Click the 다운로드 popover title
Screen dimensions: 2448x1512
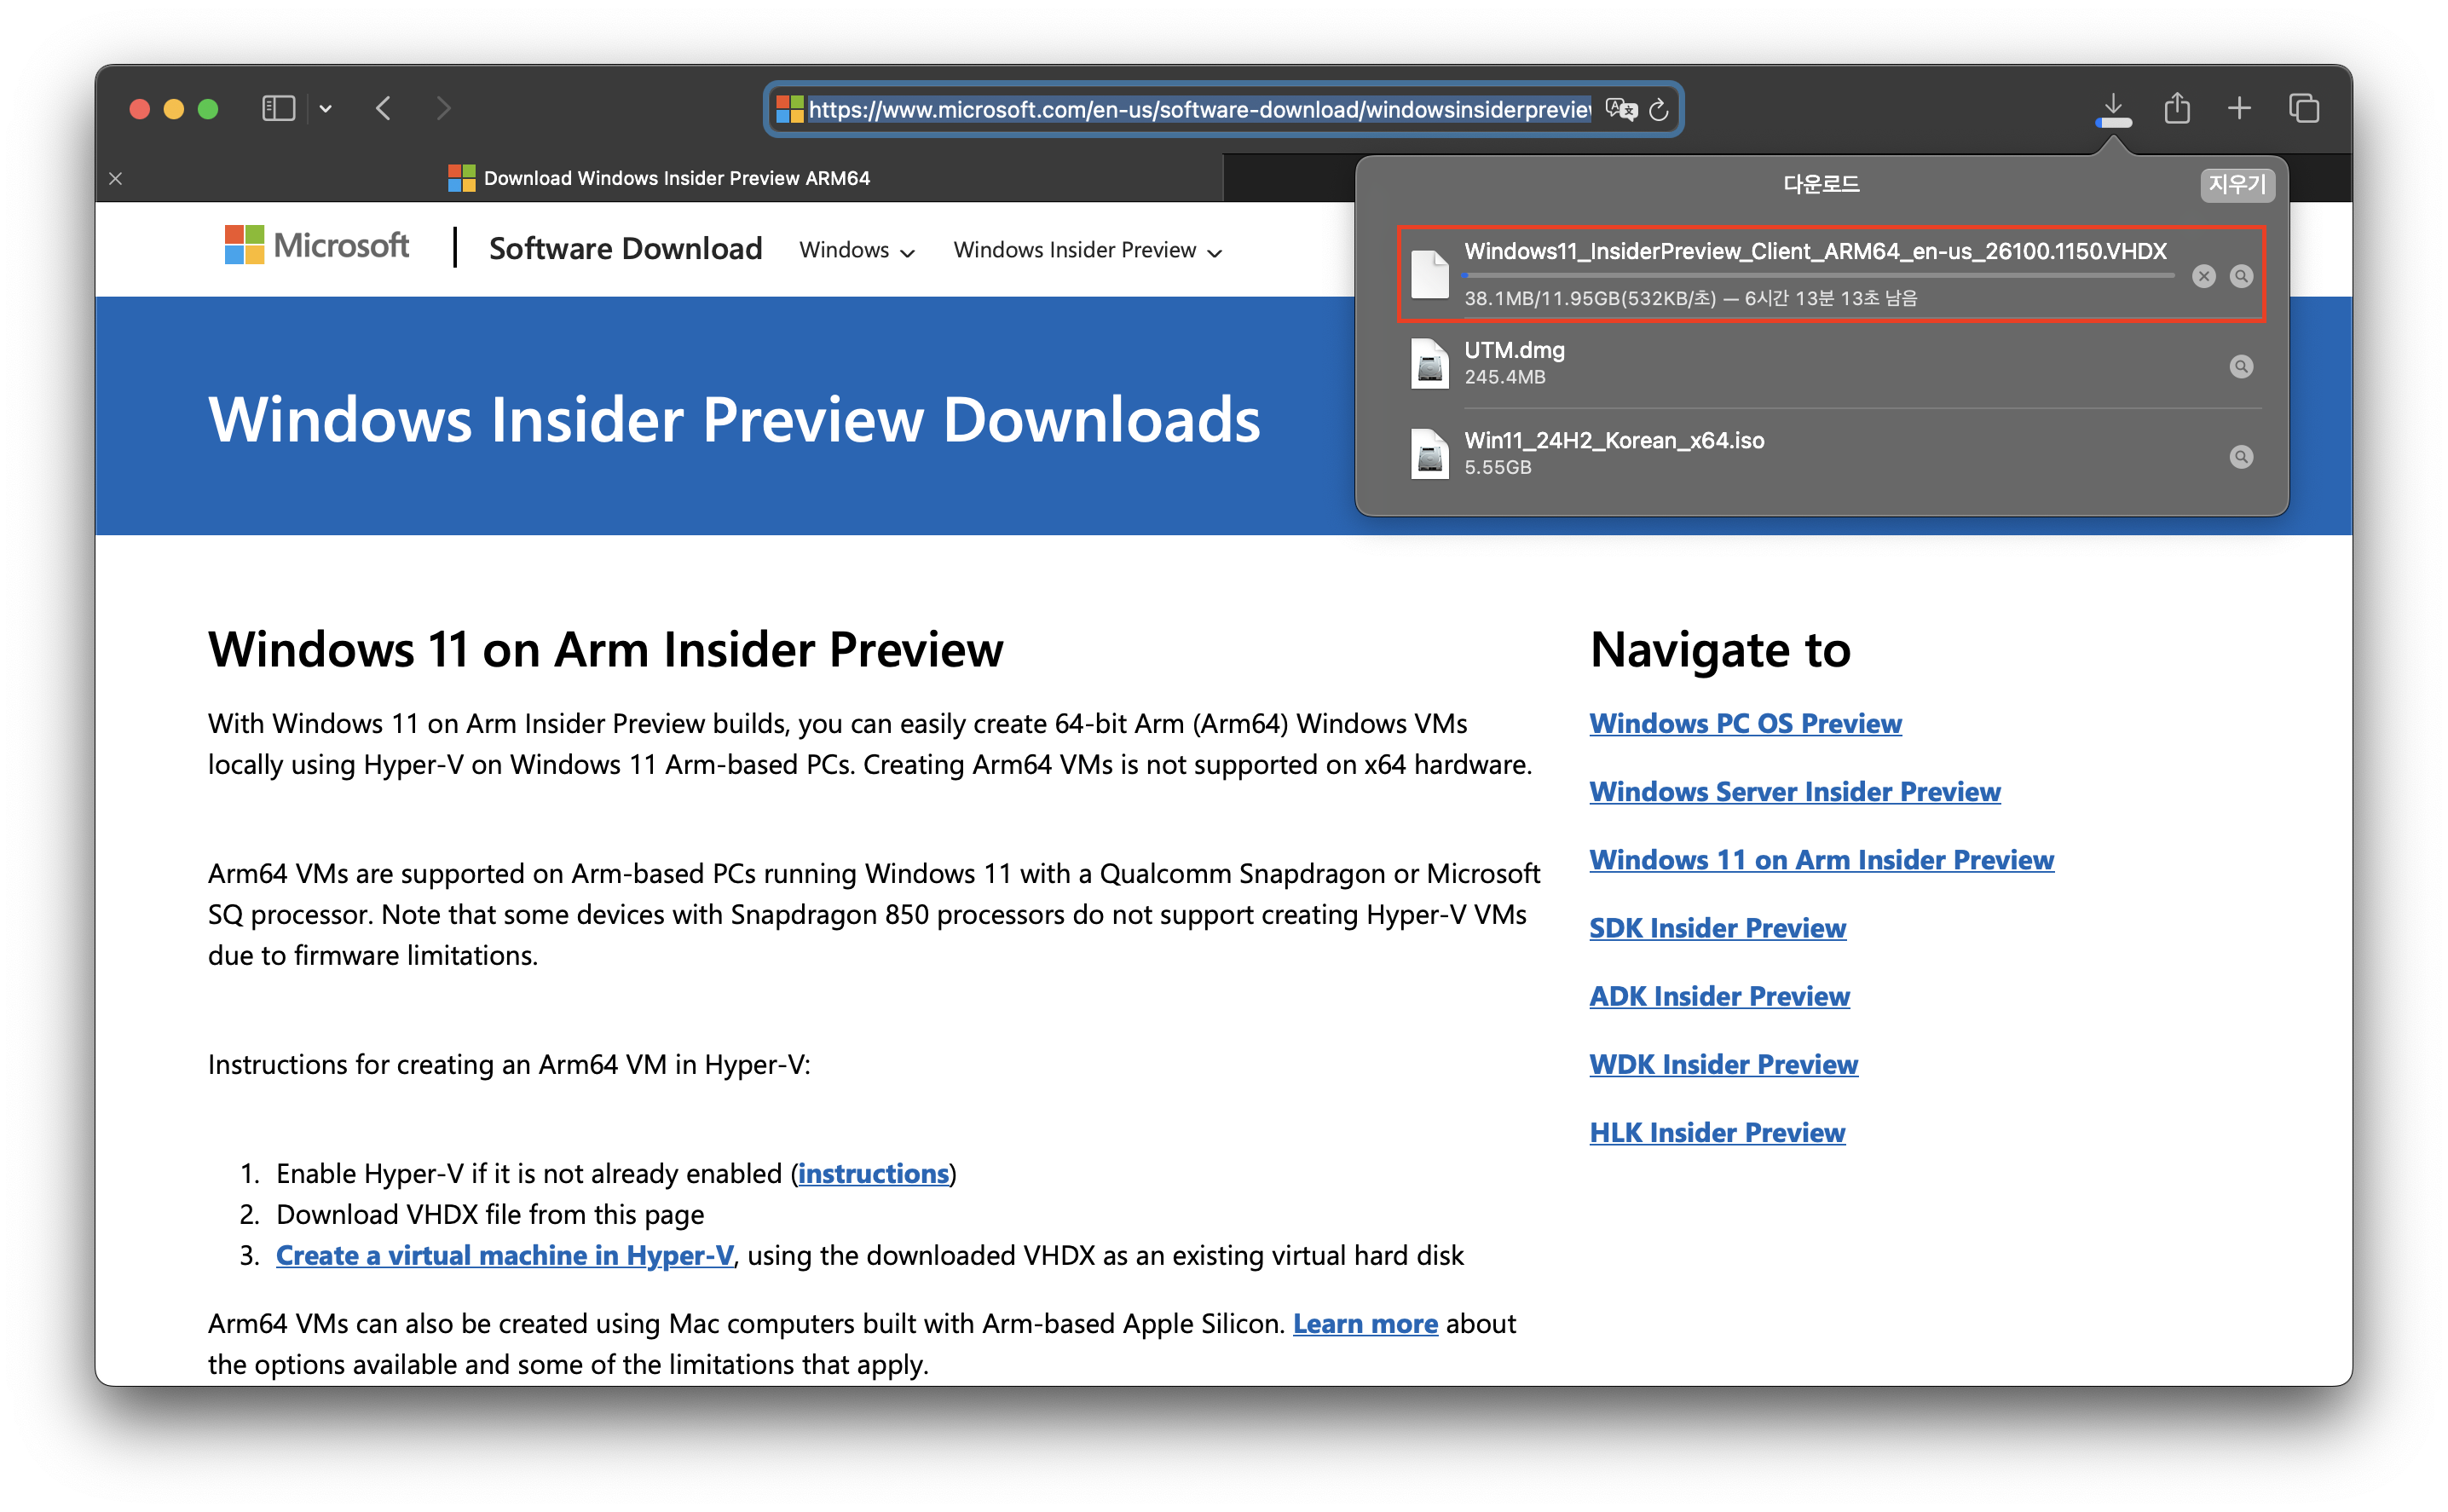[x=1821, y=184]
